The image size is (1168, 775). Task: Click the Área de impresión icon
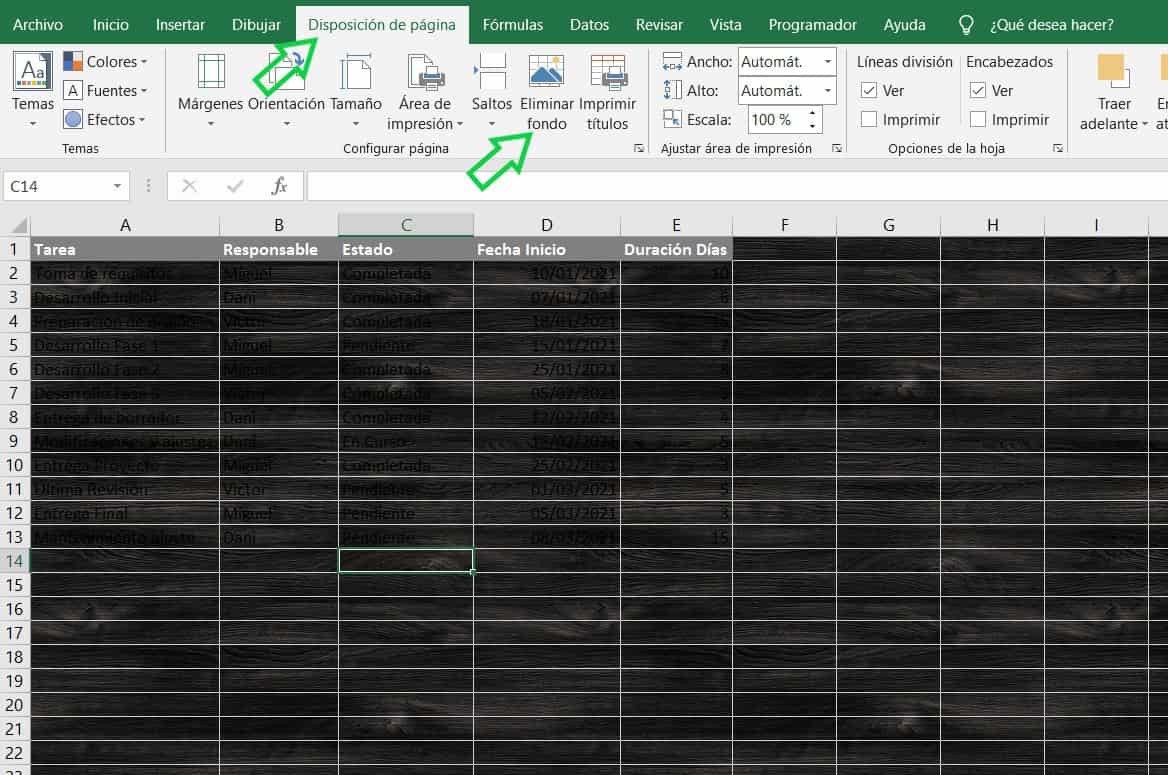(425, 72)
